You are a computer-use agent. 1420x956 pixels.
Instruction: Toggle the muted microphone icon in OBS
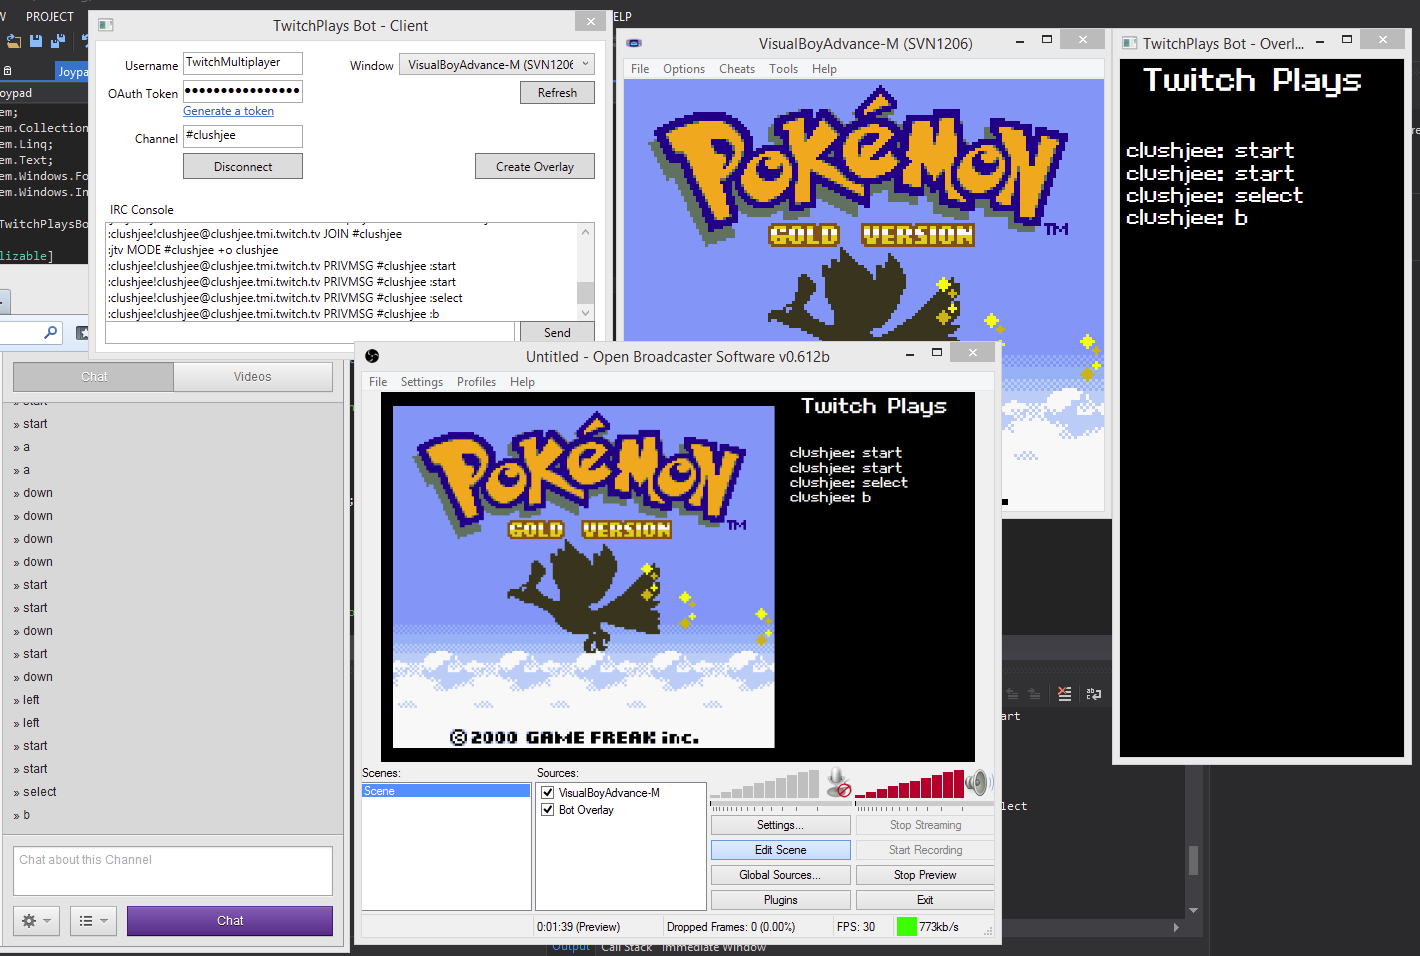[838, 783]
